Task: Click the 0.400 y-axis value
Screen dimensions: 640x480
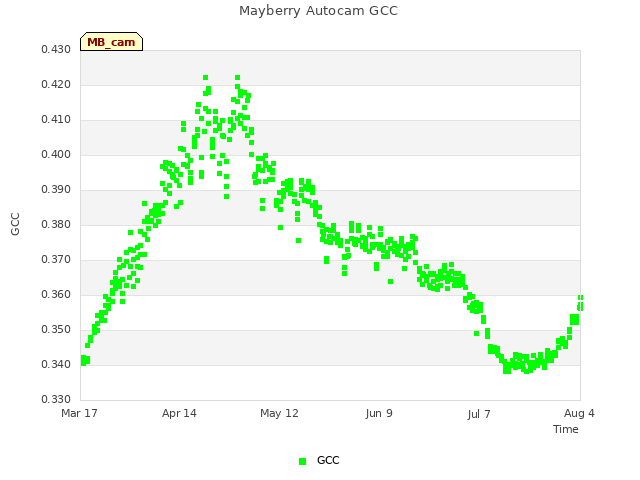Action: (x=56, y=154)
